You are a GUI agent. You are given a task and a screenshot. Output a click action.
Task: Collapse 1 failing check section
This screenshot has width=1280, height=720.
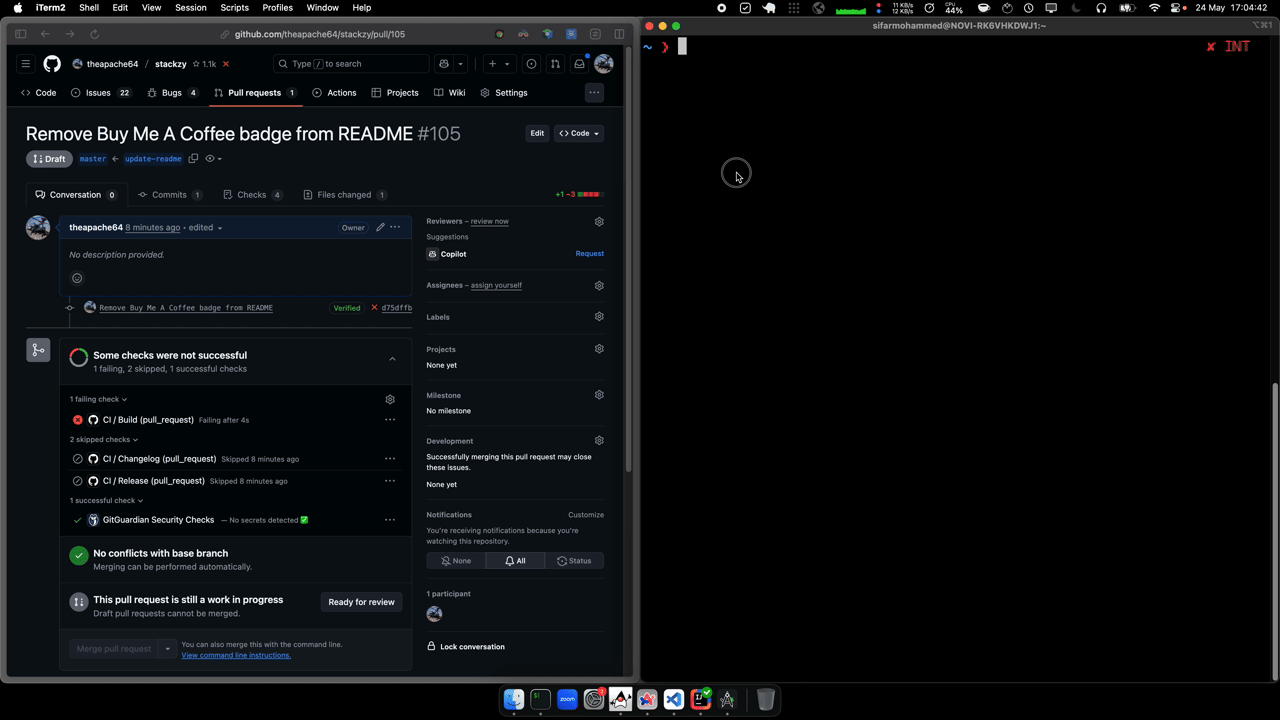(x=99, y=399)
